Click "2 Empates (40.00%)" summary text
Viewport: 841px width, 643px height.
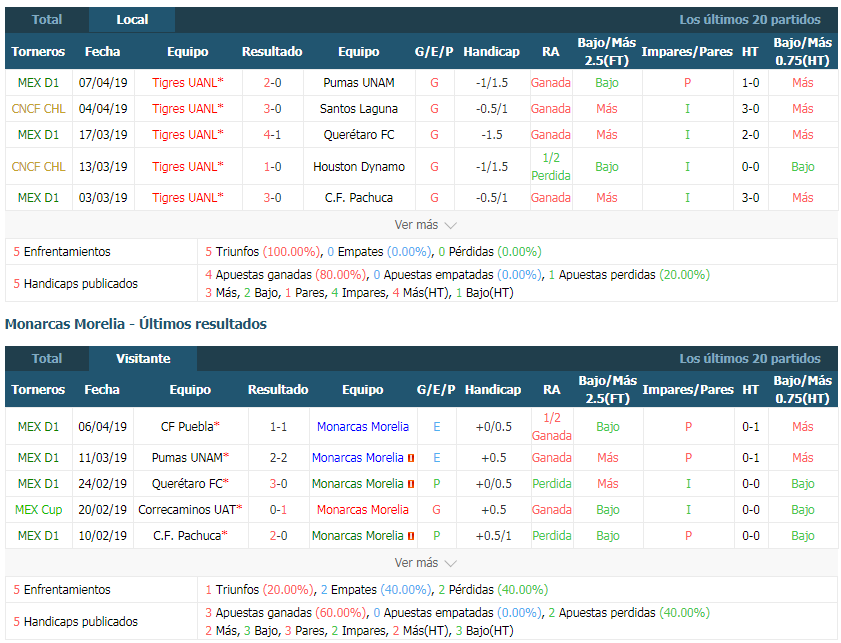[376, 590]
